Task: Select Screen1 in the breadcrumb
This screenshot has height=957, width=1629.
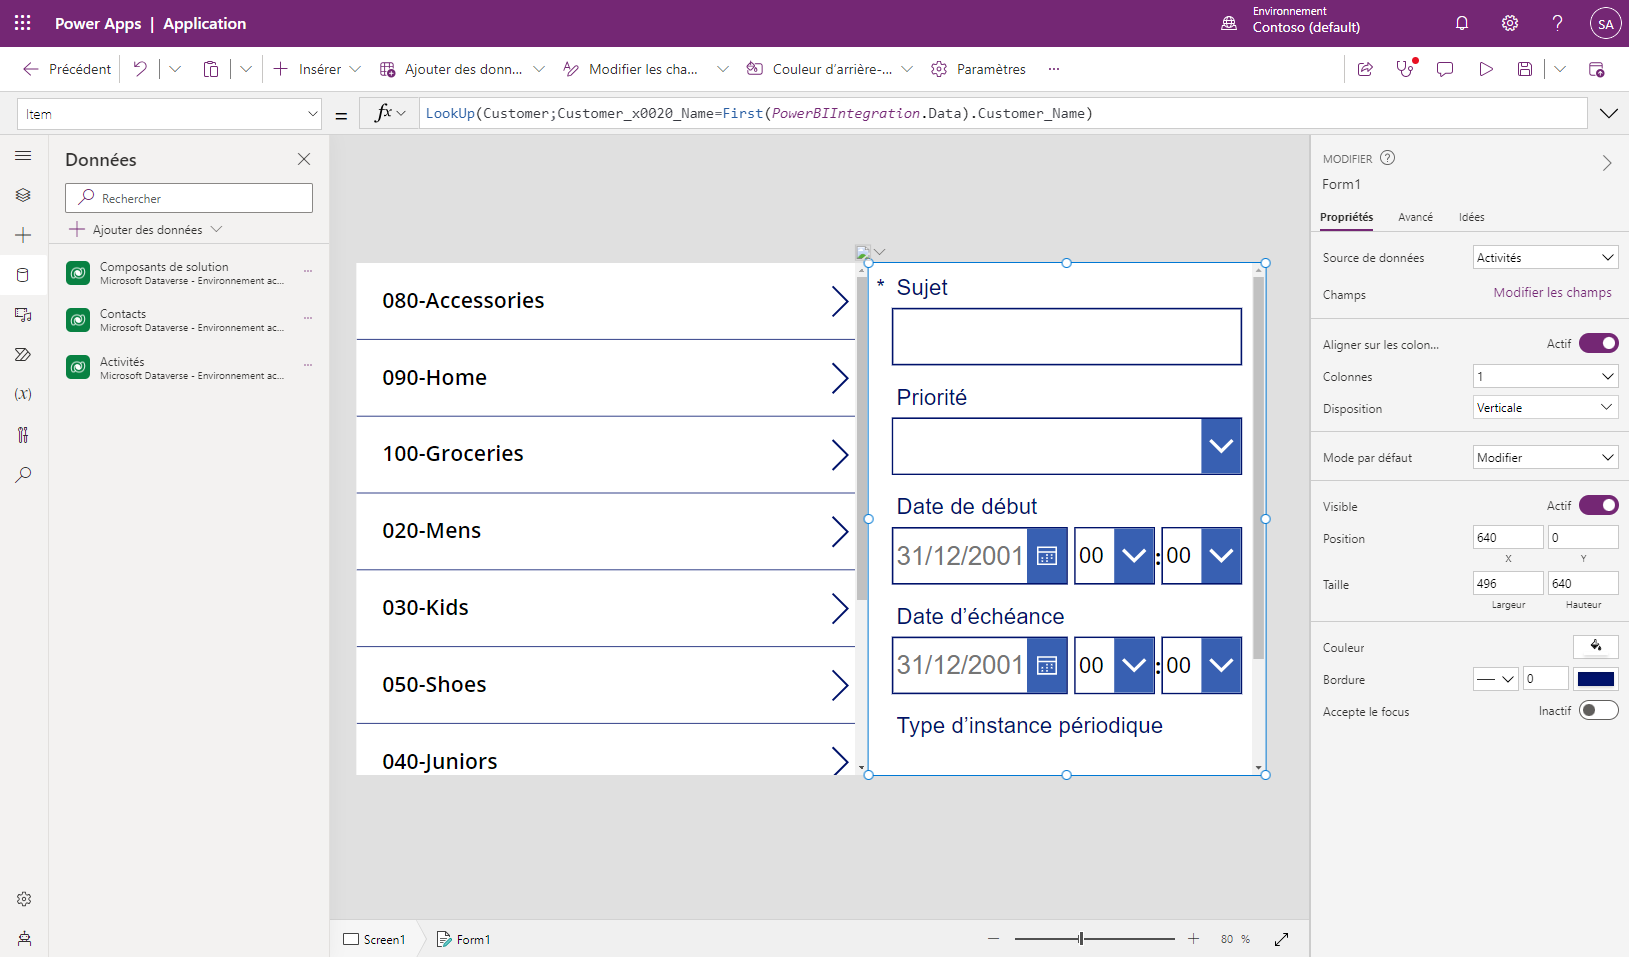Action: coord(375,939)
